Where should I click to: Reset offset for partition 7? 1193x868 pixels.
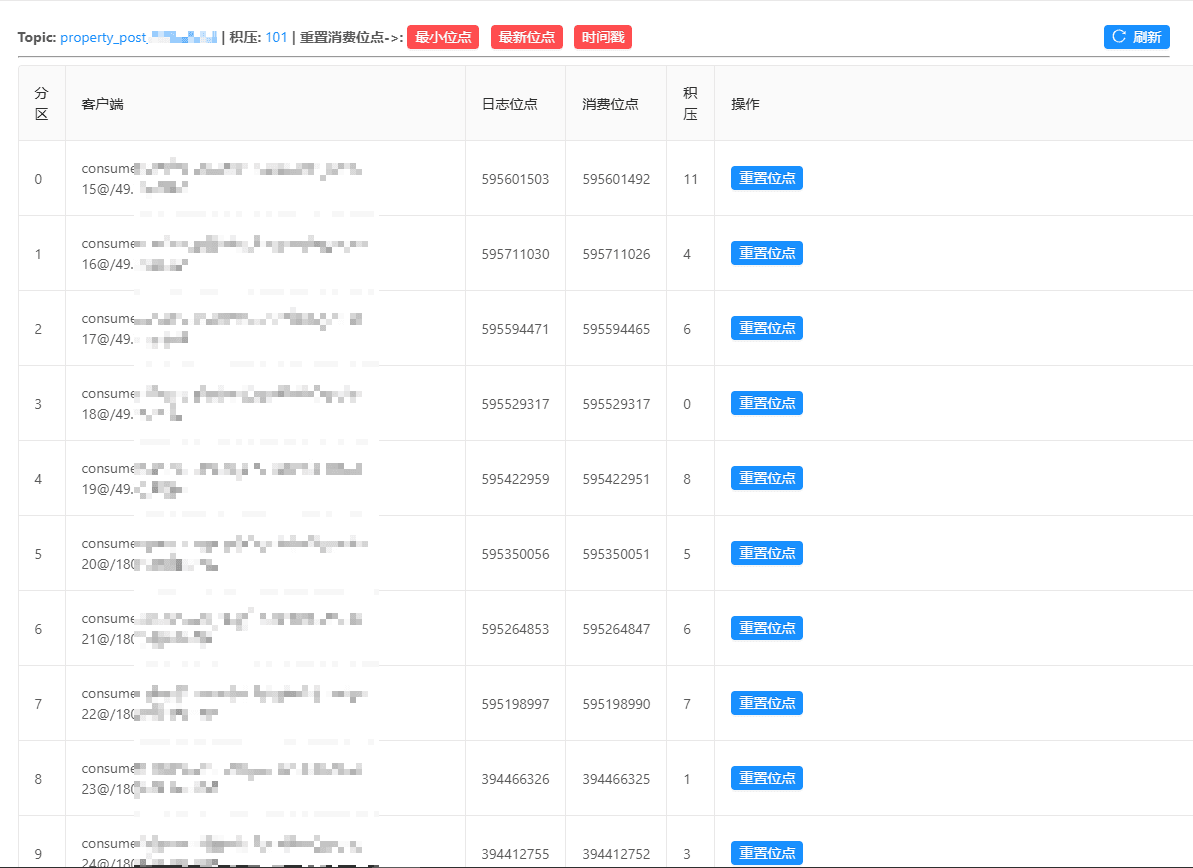[767, 703]
